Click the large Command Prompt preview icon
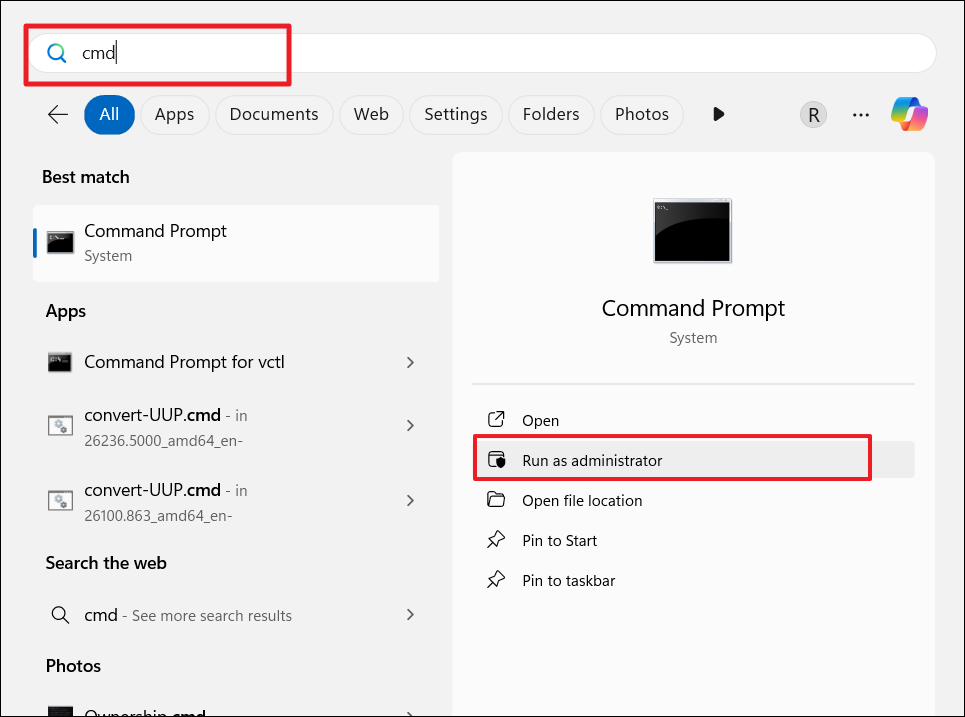The height and width of the screenshot is (717, 965). click(692, 231)
